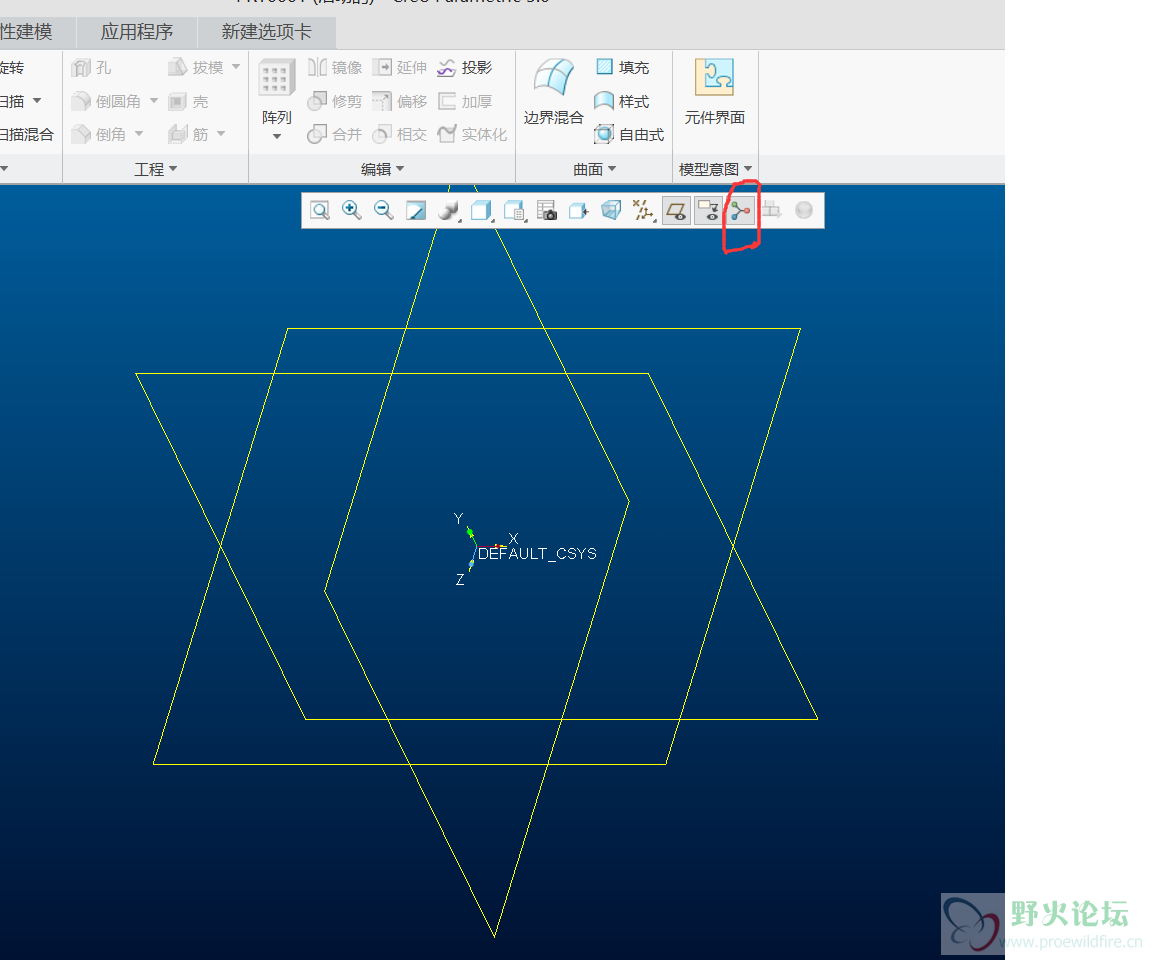1152x960 pixels.
Task: Select the DEFAULT_CSYS coordinate system label
Action: [x=537, y=554]
